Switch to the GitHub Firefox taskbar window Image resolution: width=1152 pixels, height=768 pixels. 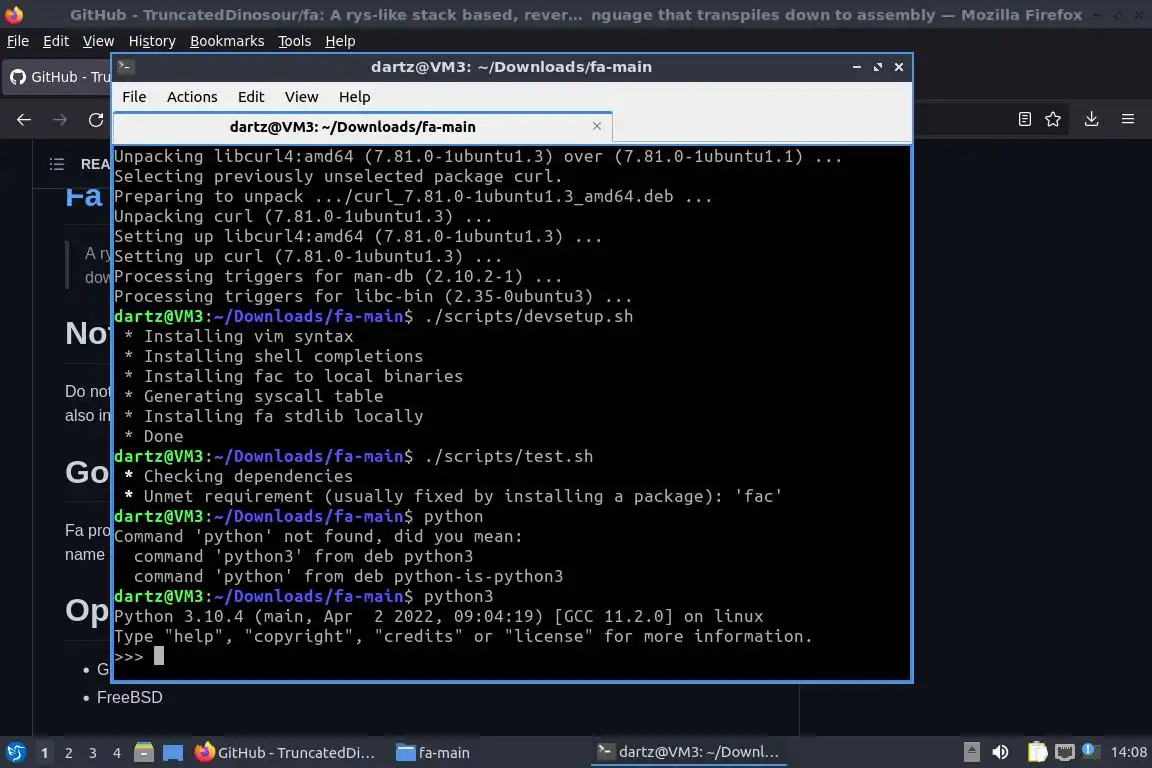tap(285, 753)
